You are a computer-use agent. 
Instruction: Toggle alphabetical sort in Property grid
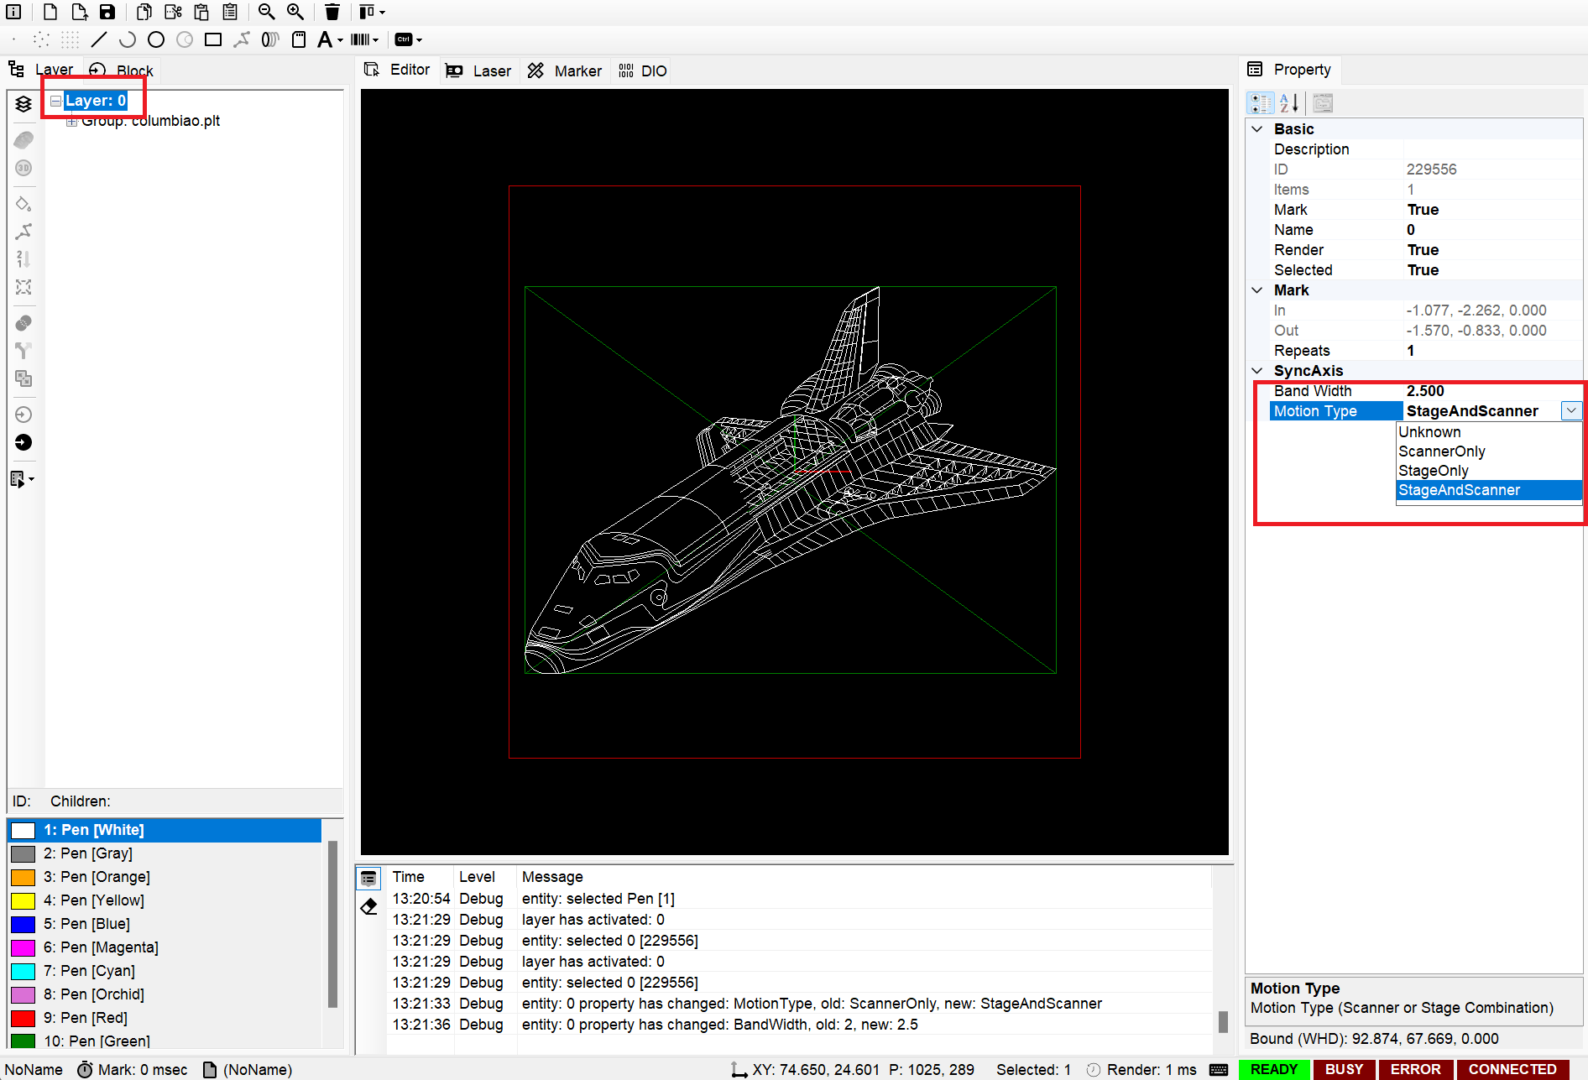tap(1289, 103)
